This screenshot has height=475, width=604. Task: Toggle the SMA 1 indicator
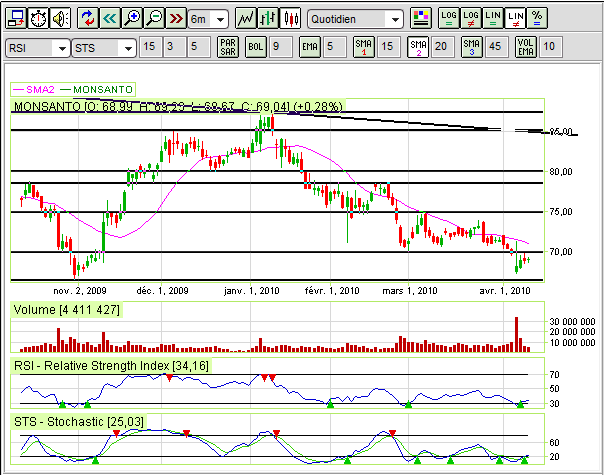click(364, 47)
